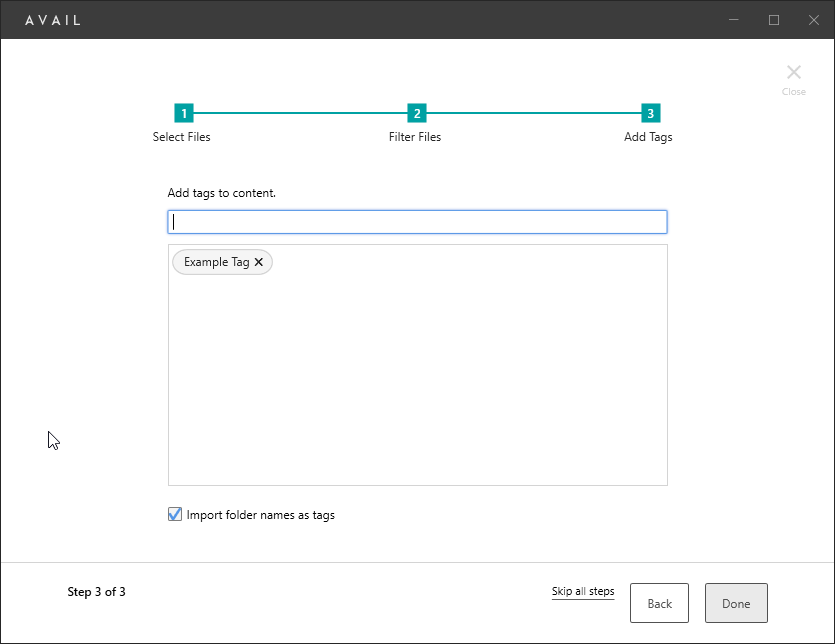The width and height of the screenshot is (835, 644).
Task: Go back to the previous step
Action: tap(659, 603)
